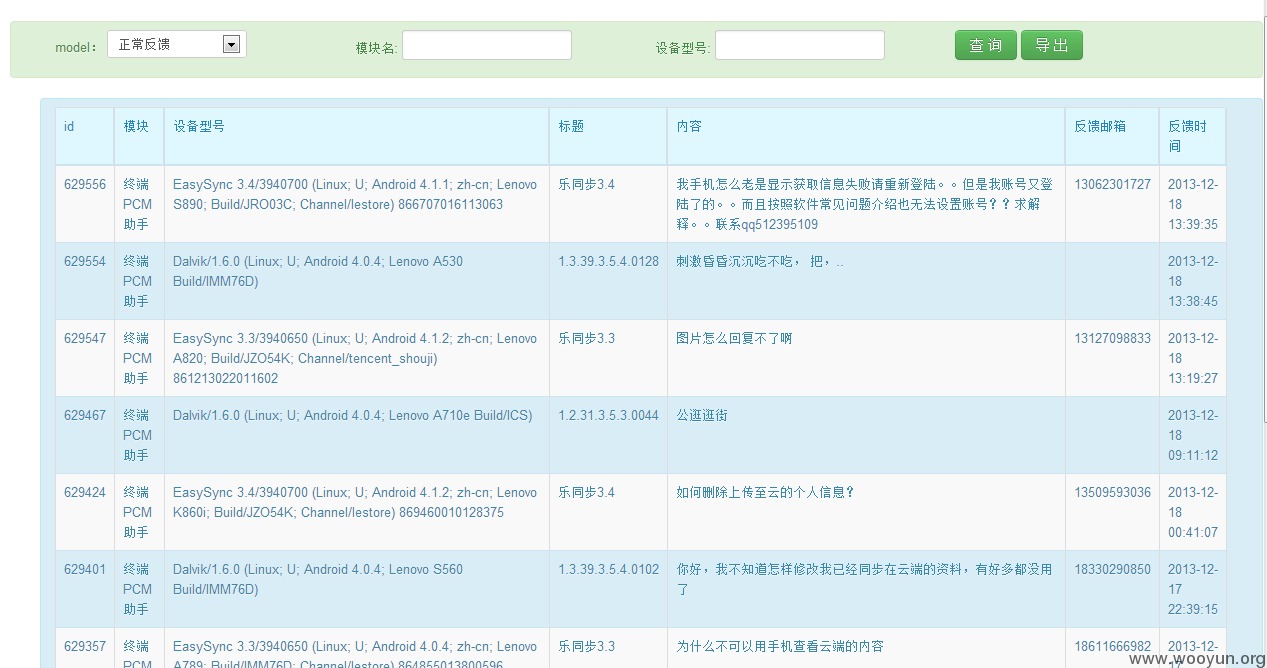
Task: Click content 为什么不可以用手机查看云端的内容
Action: click(x=780, y=647)
